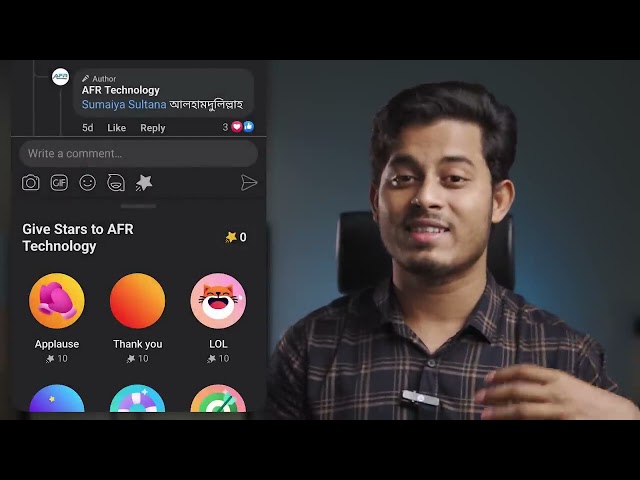Choose the spinning wheel gift in second row
640x480 pixels.
138,398
